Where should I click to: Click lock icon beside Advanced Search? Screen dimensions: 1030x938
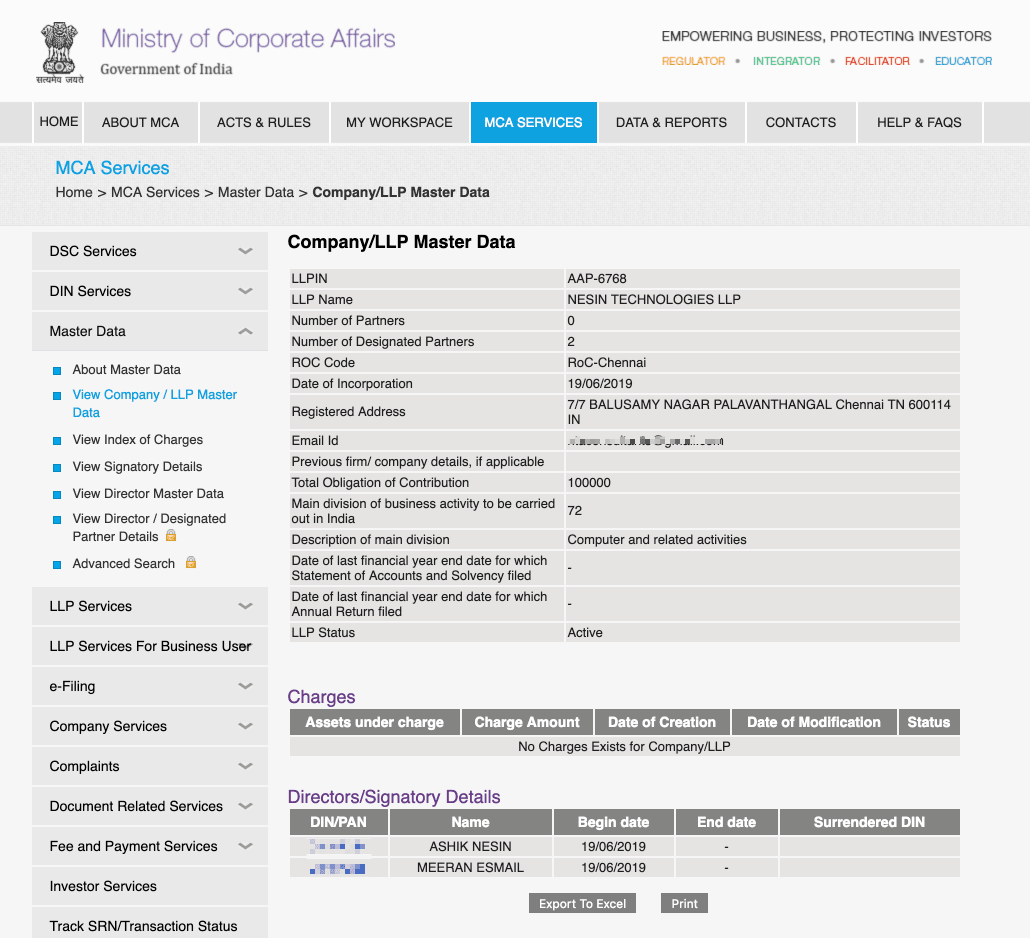[x=191, y=562]
